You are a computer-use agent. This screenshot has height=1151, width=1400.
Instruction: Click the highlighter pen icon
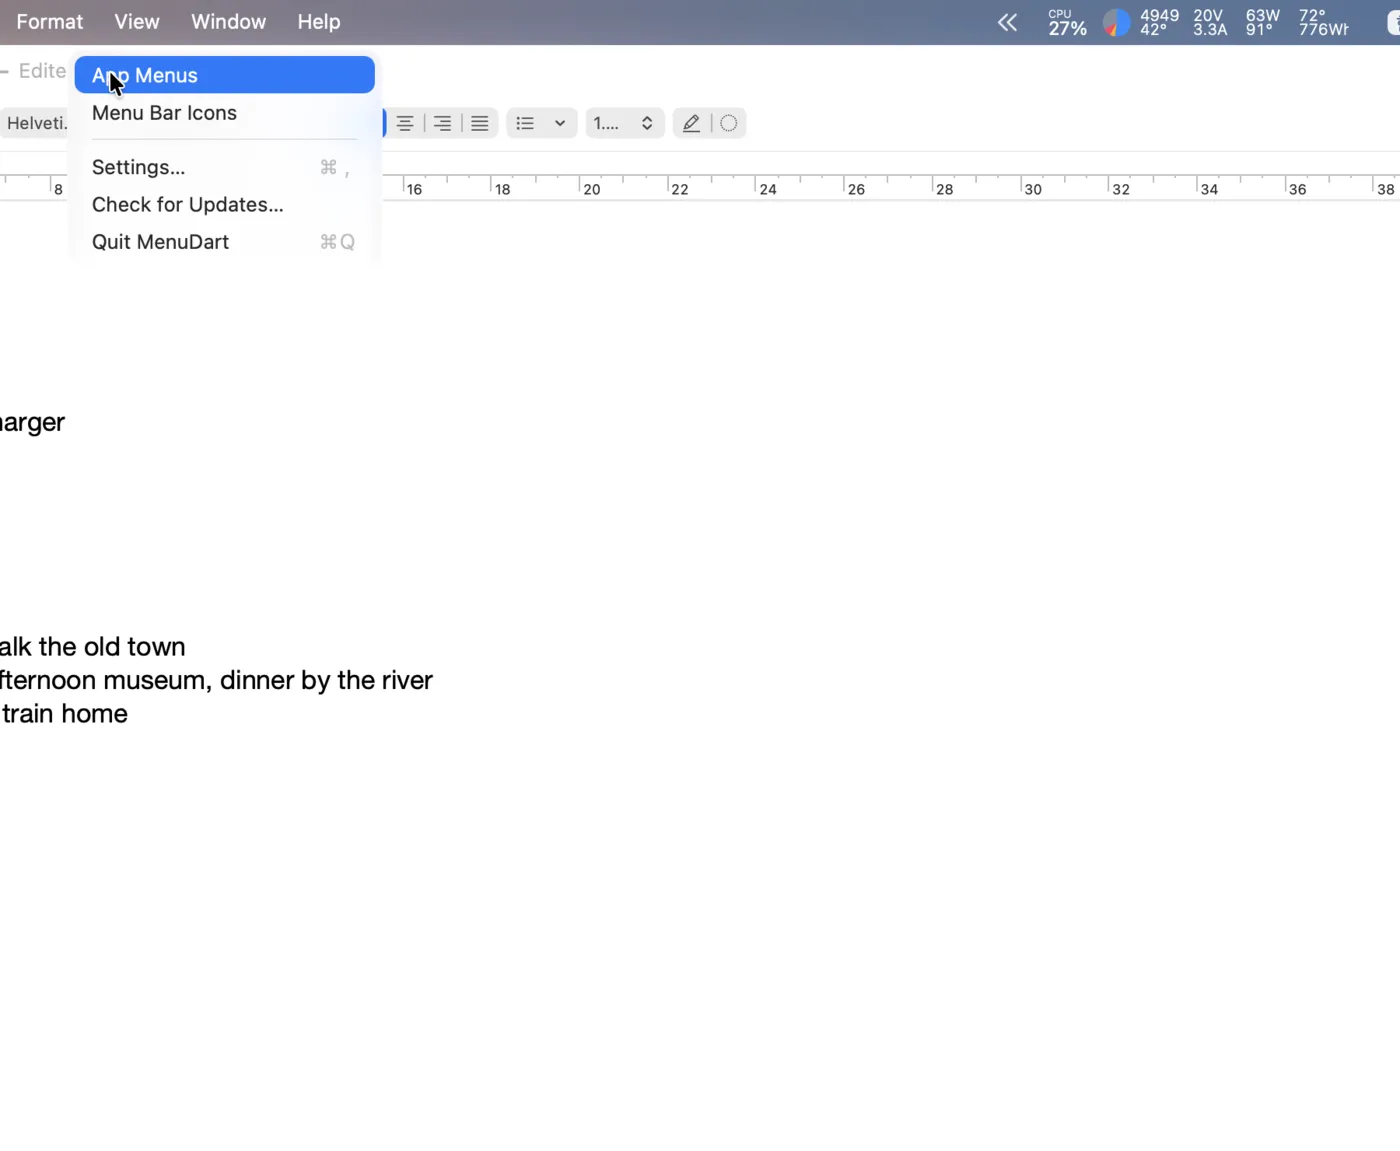tap(691, 123)
